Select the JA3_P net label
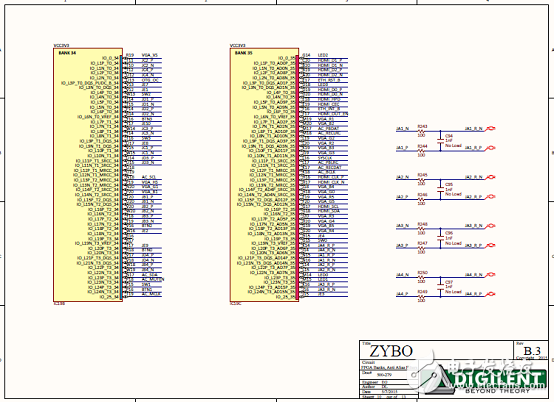The width and height of the screenshot is (554, 402). [x=402, y=246]
